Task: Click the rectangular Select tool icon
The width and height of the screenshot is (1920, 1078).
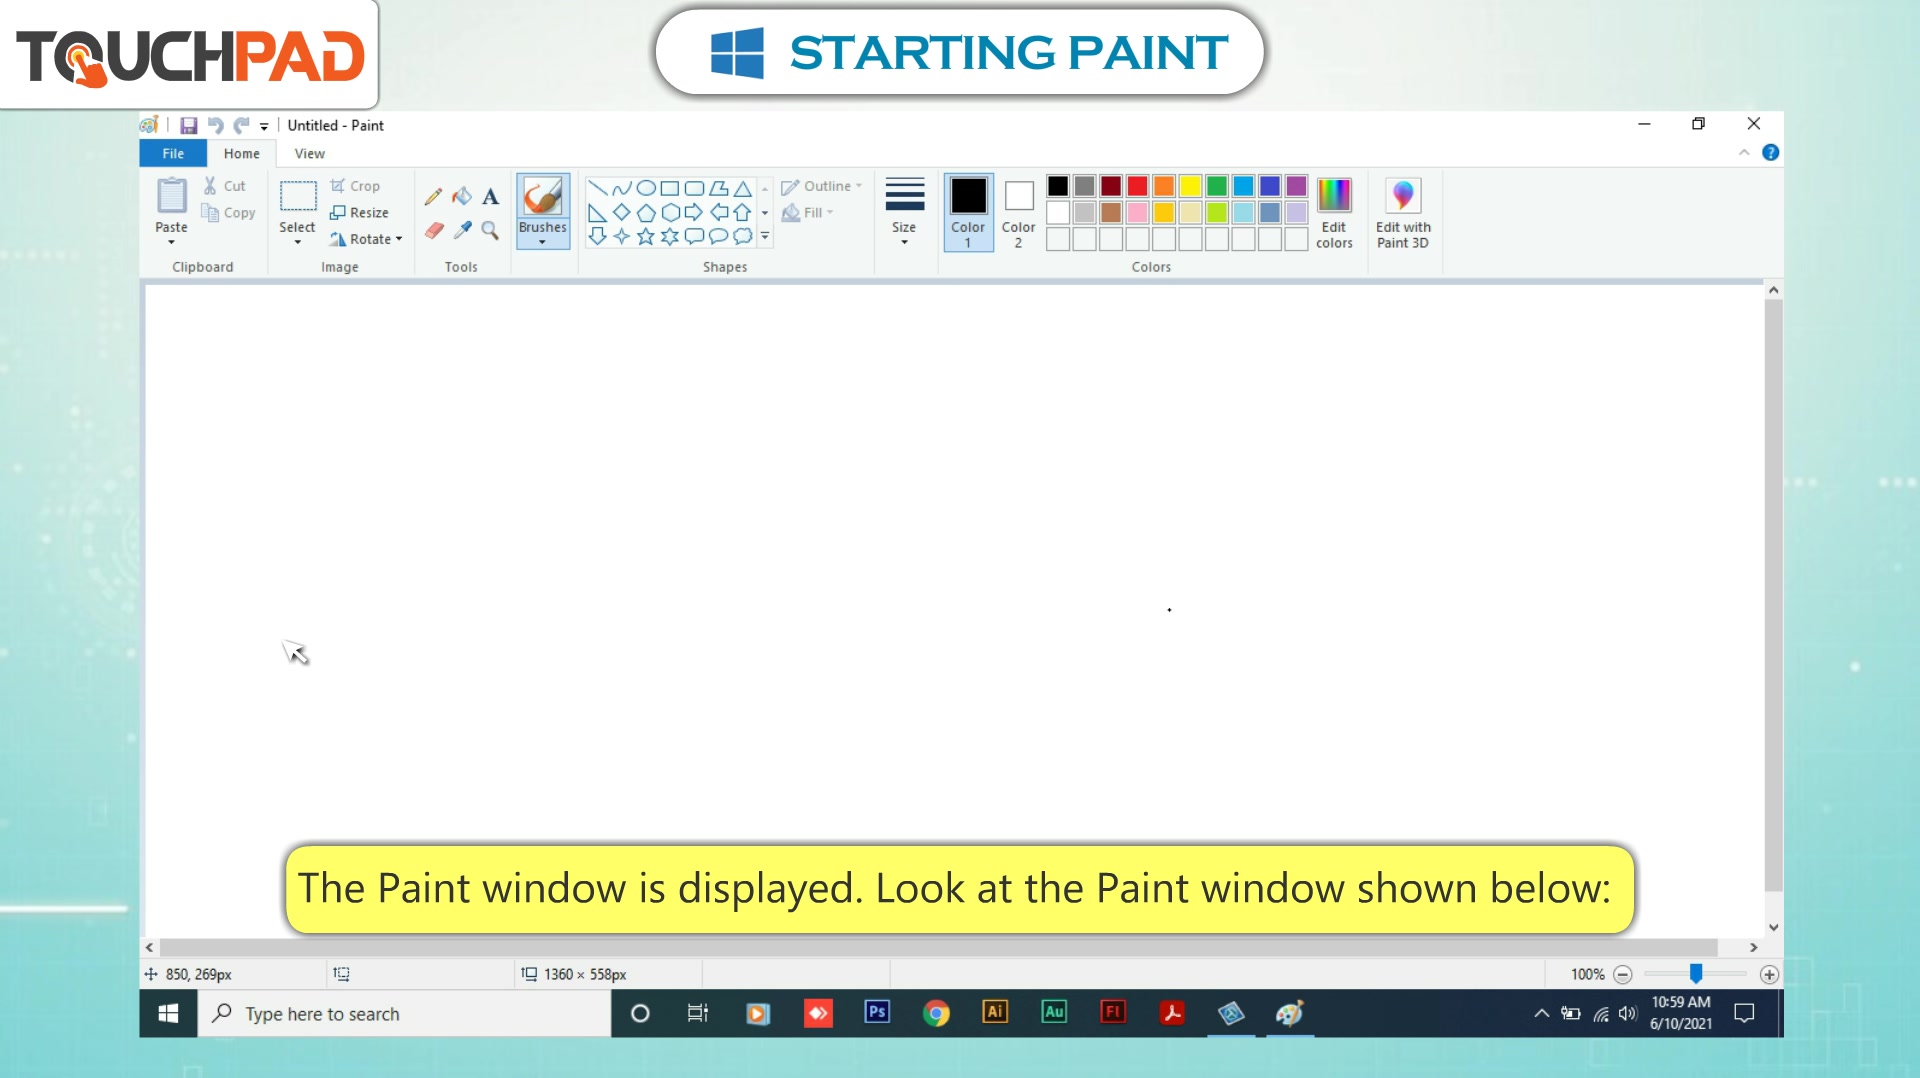Action: point(298,196)
